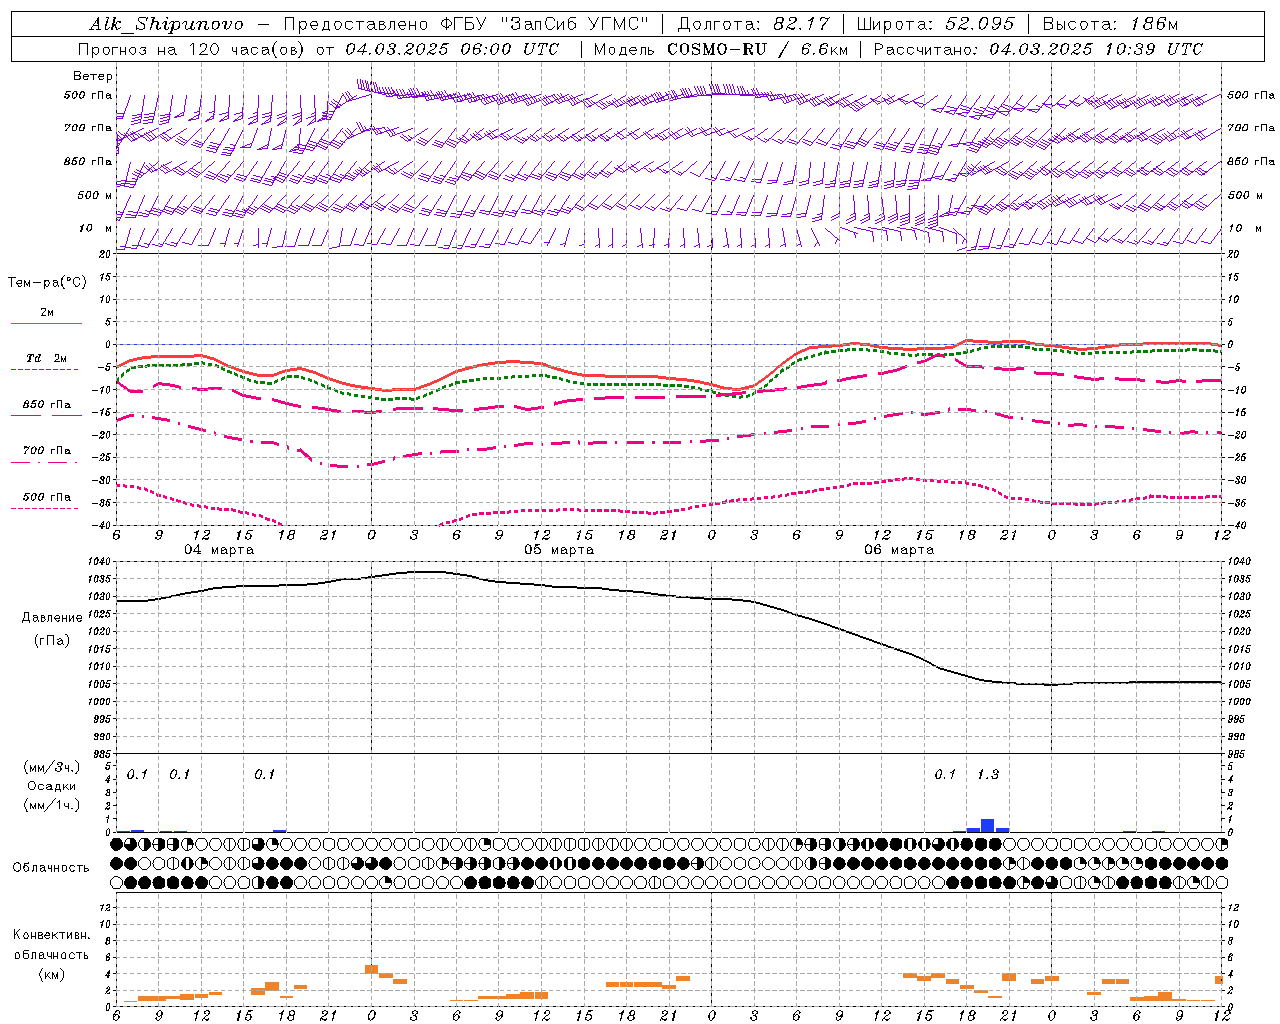This screenshot has height=1024, width=1280.
Task: Click the 850 гПа temperature legend entry
Action: coord(46,405)
